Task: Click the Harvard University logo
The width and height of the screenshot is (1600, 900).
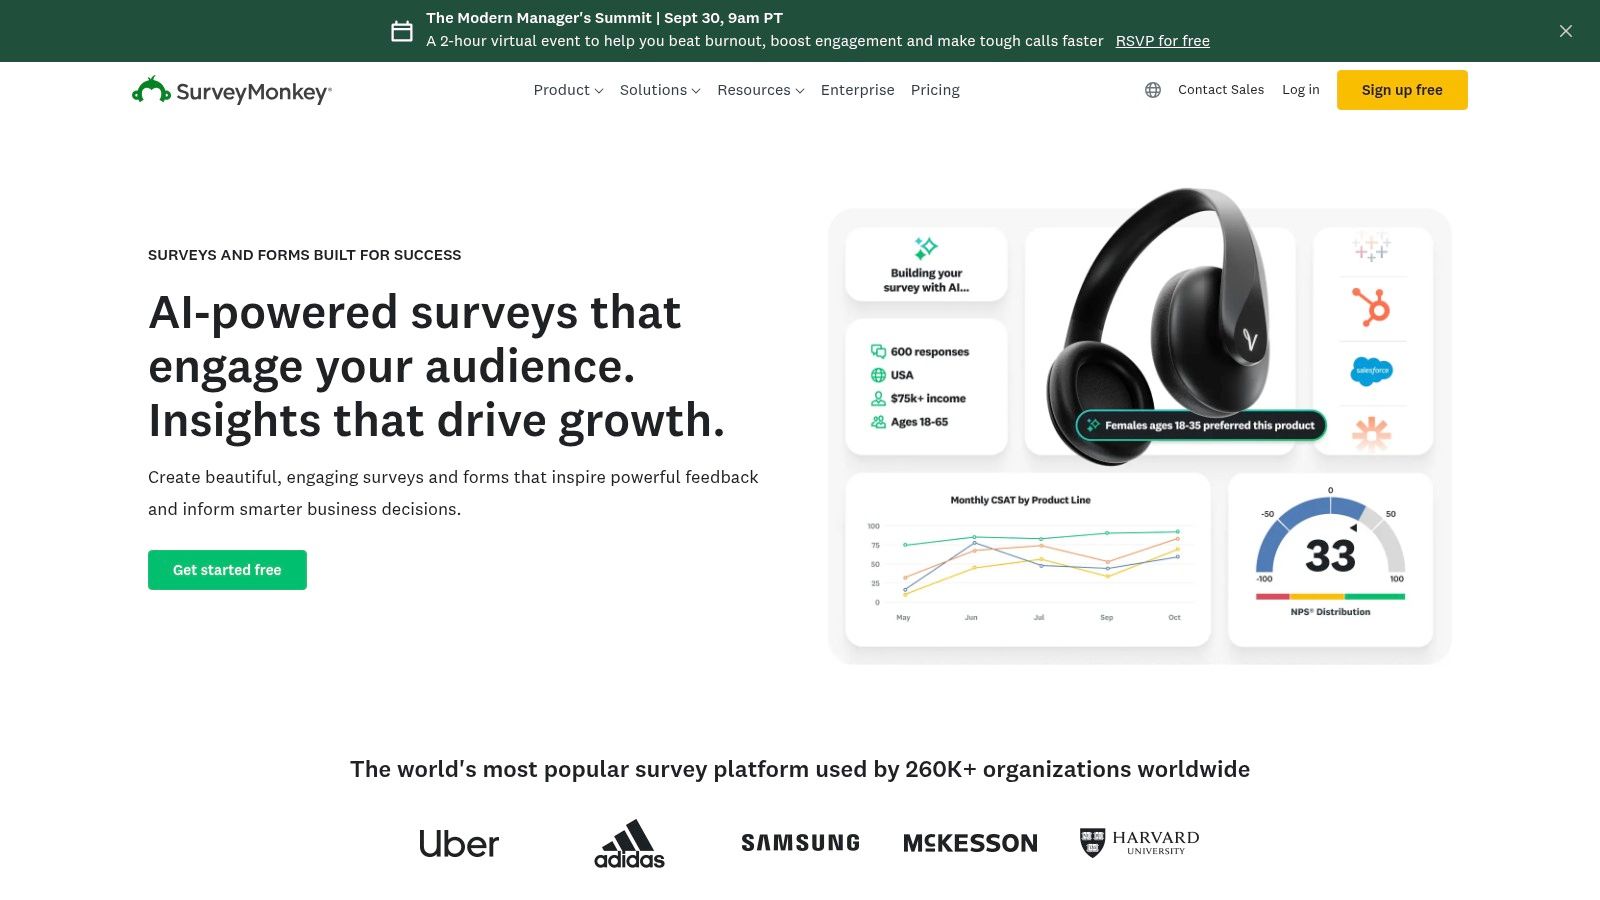Action: [1139, 843]
